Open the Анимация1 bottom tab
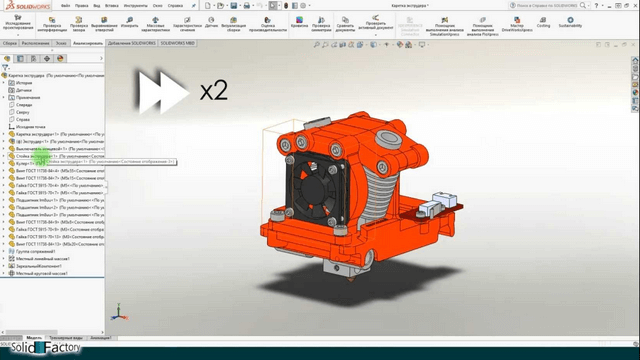 (100, 338)
